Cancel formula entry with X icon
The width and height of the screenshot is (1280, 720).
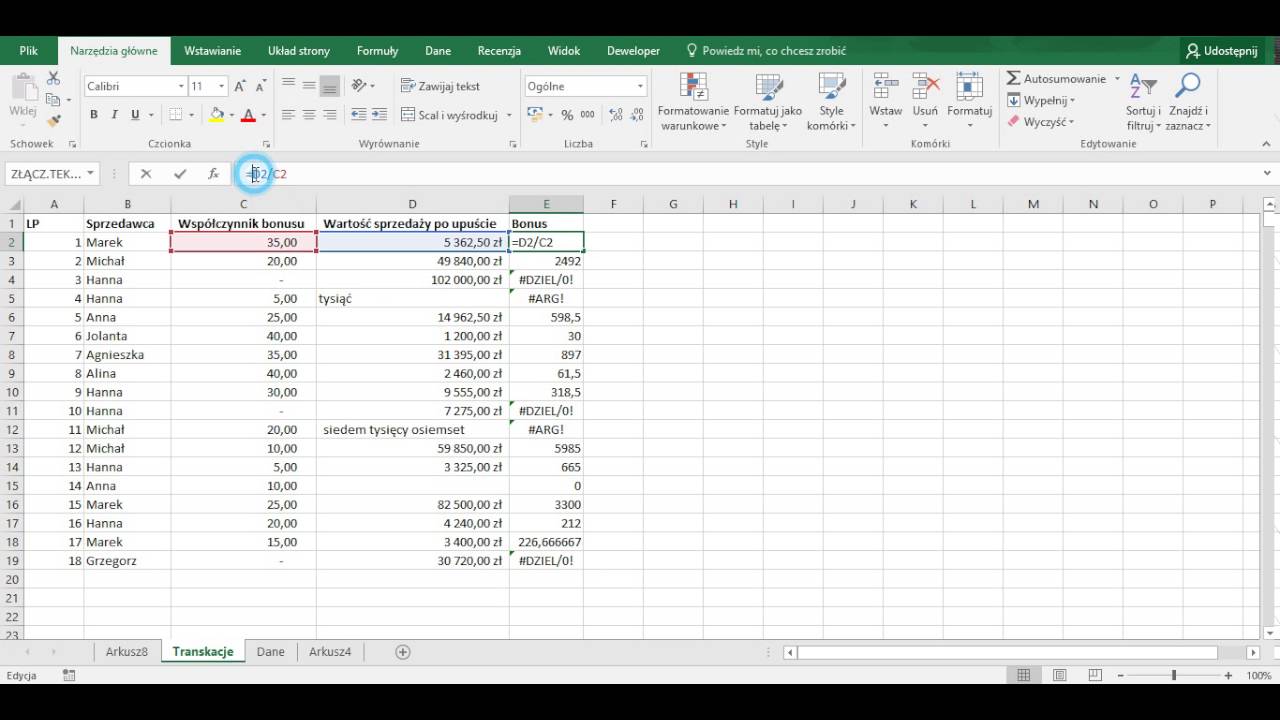(146, 174)
